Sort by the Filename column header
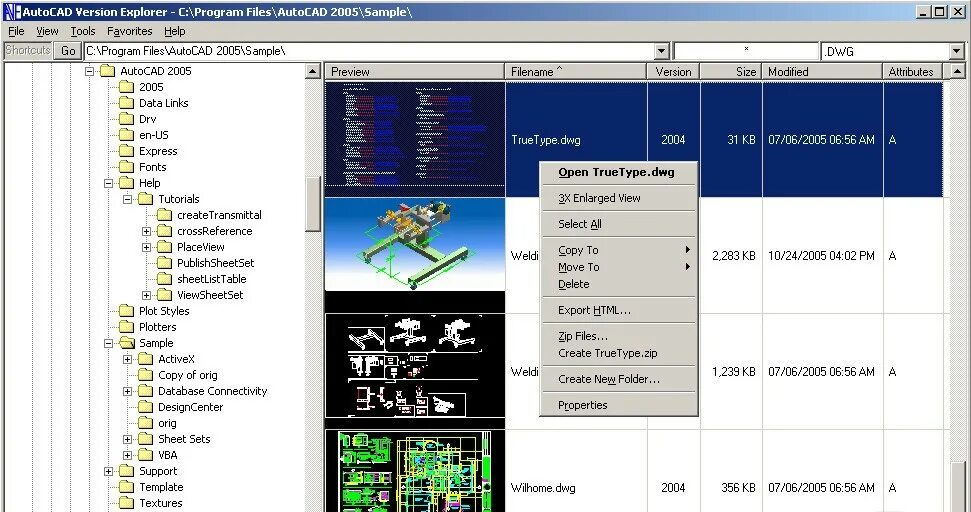The width and height of the screenshot is (971, 512). [576, 72]
